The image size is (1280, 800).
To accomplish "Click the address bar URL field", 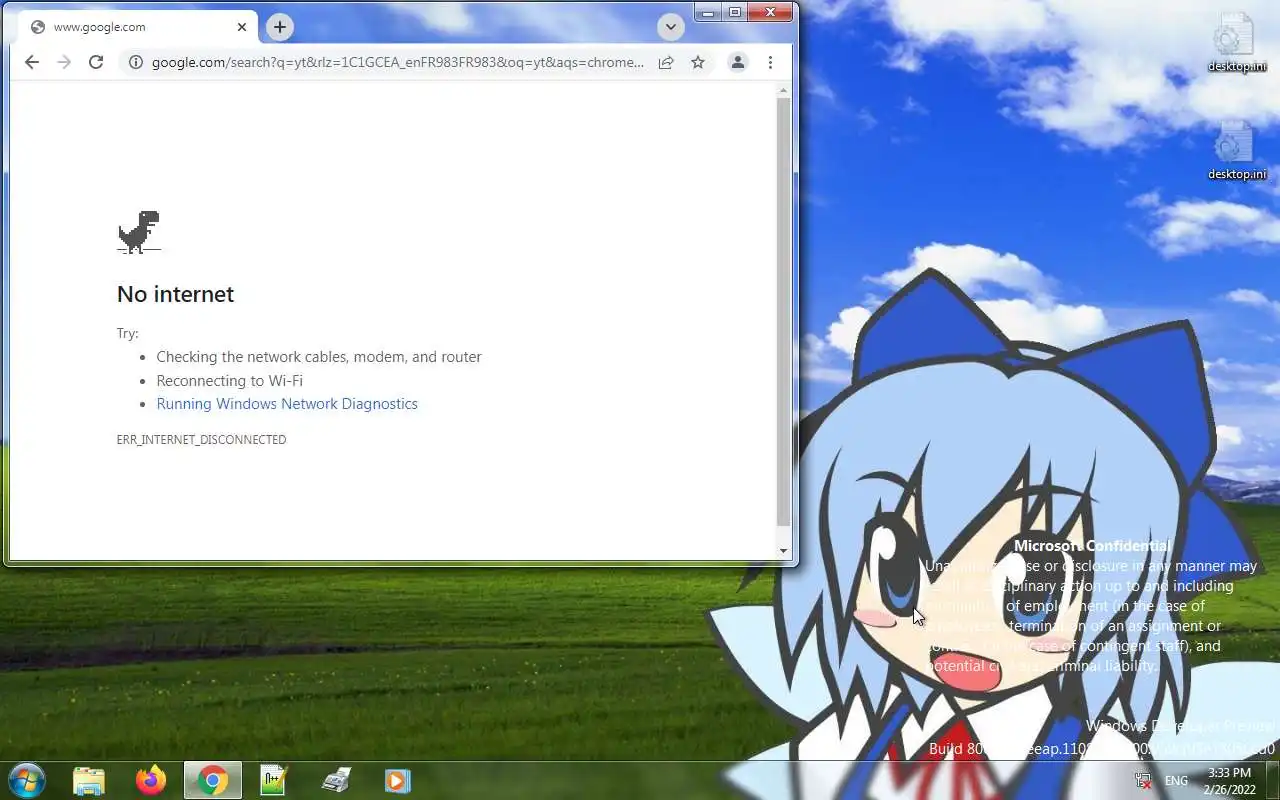I will pyautogui.click(x=398, y=62).
